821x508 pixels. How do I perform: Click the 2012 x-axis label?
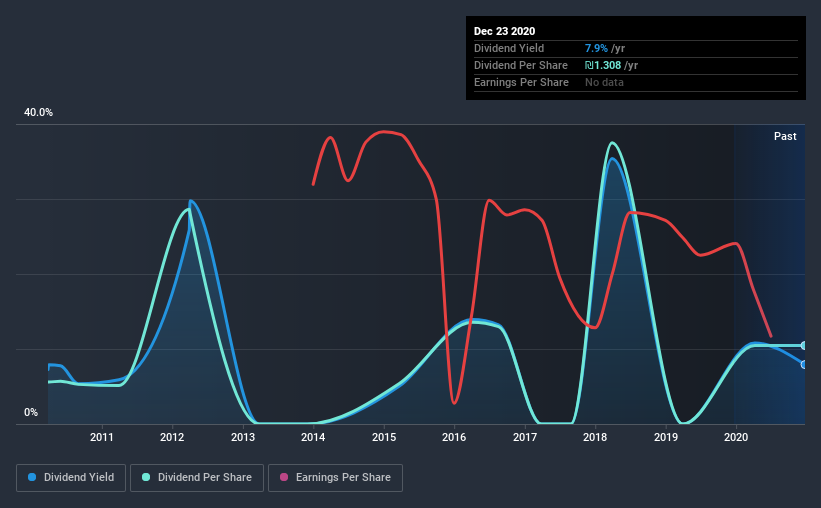click(172, 437)
